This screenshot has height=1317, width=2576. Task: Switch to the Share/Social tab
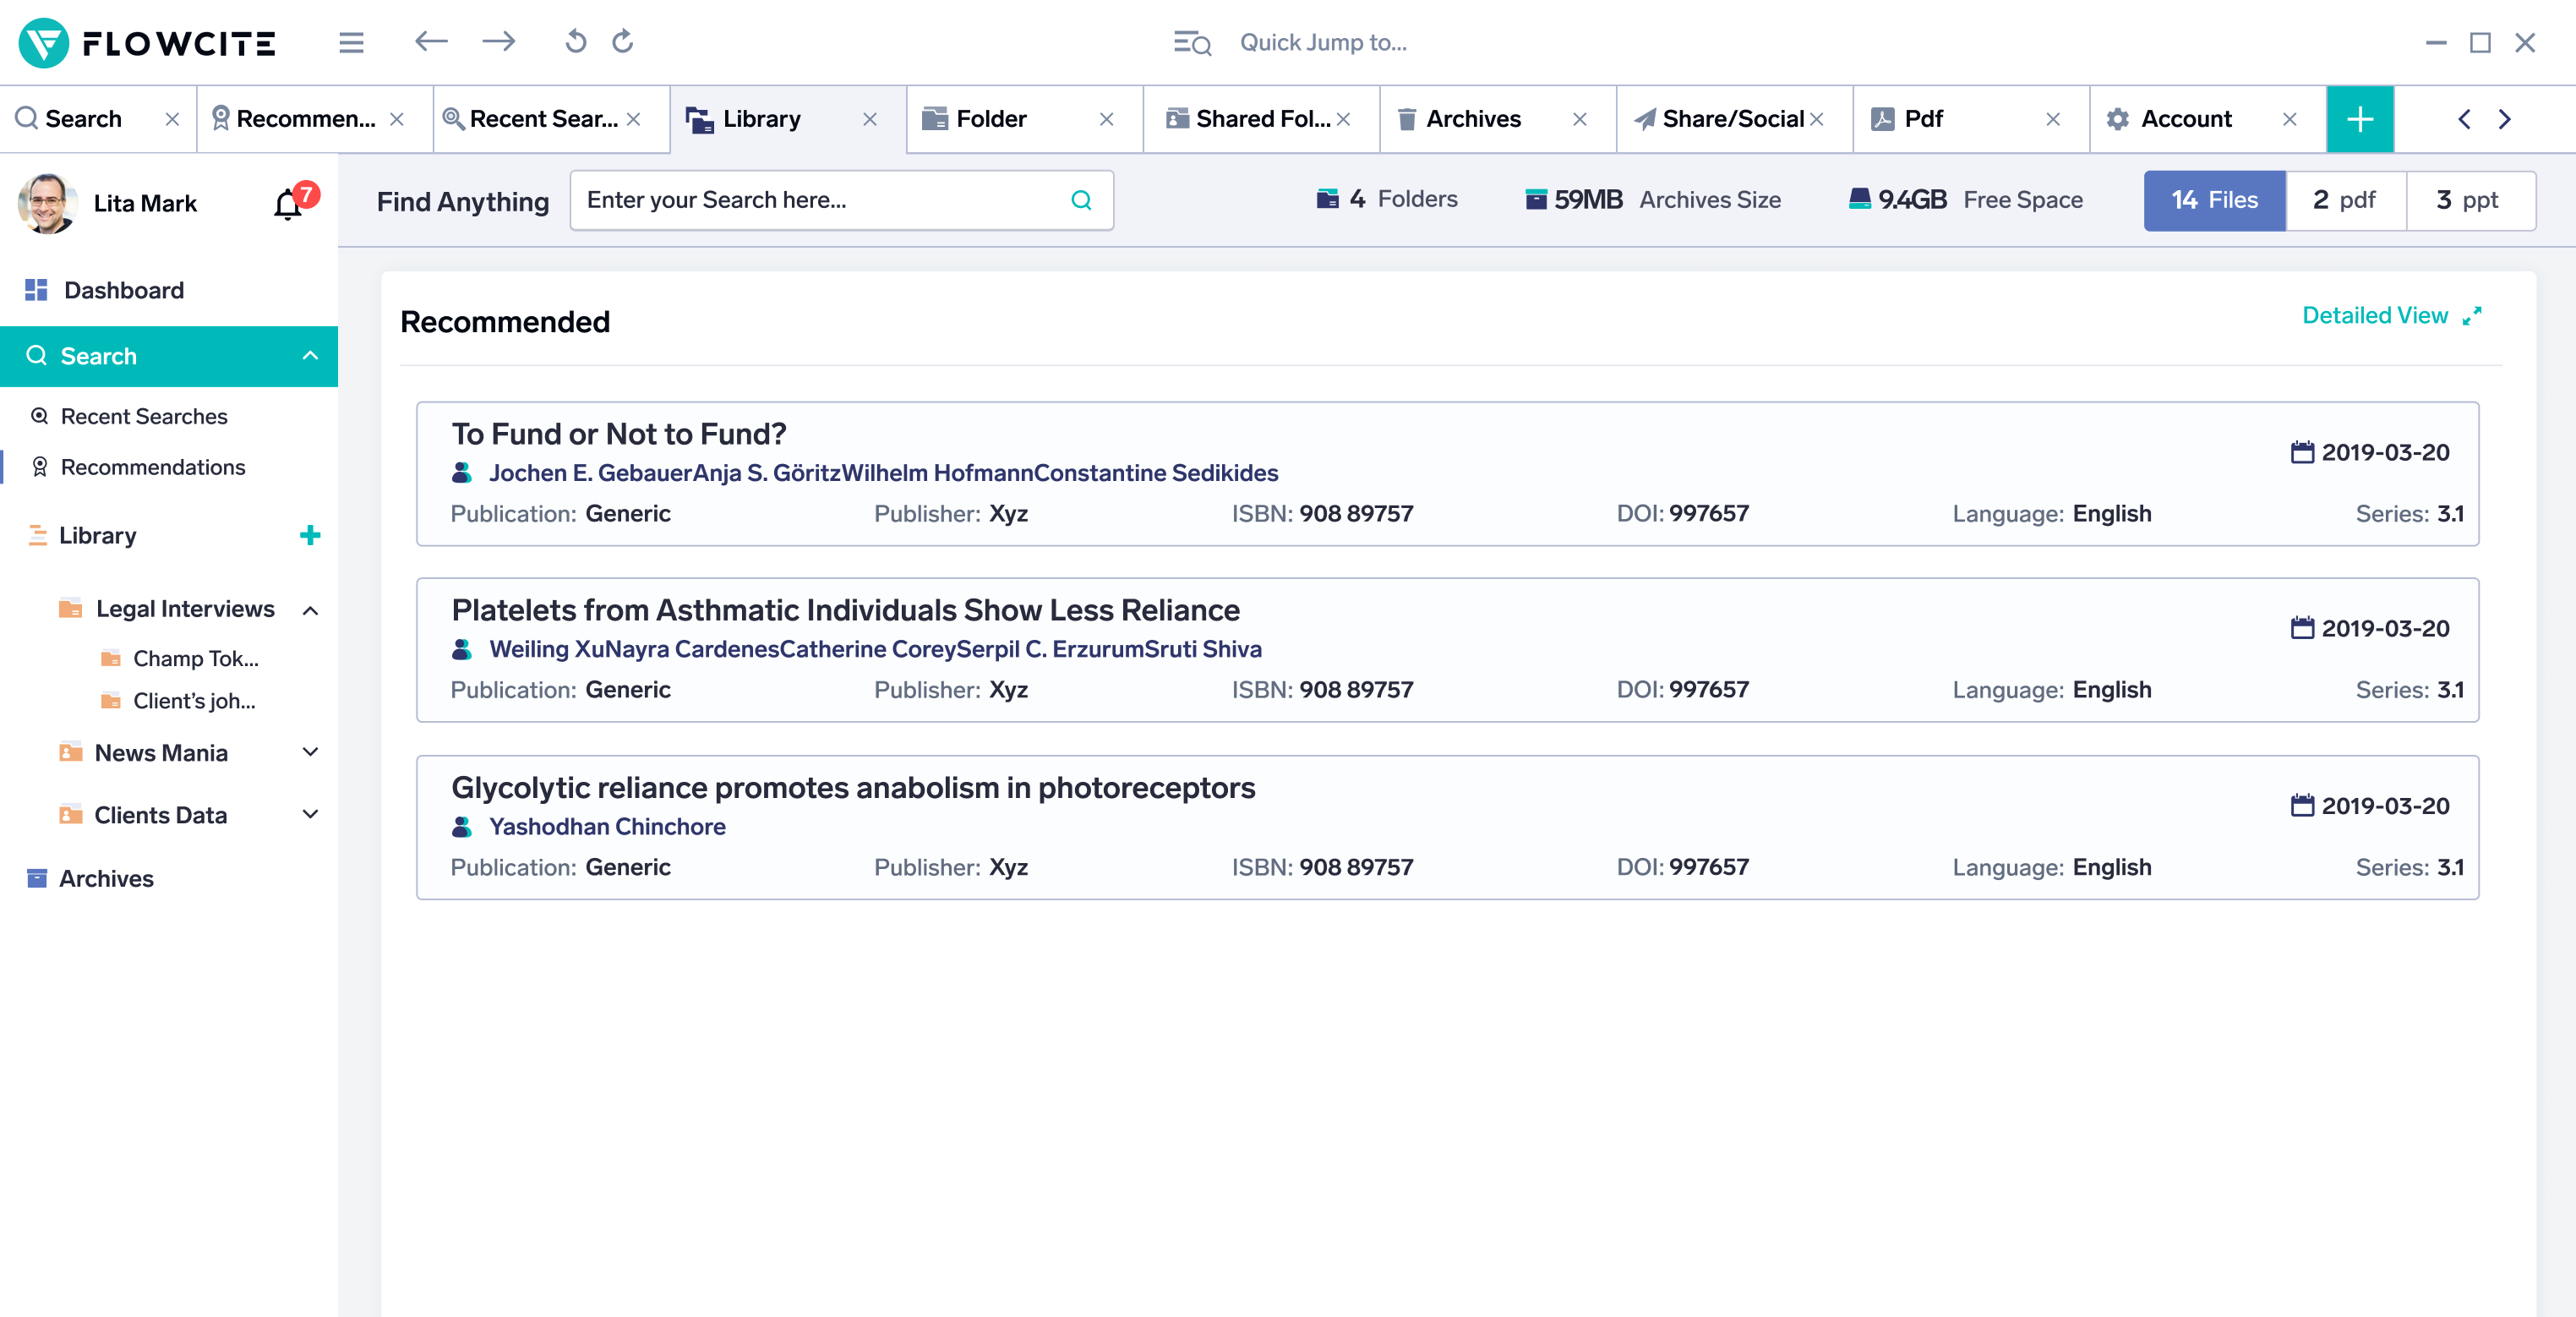click(x=1732, y=119)
